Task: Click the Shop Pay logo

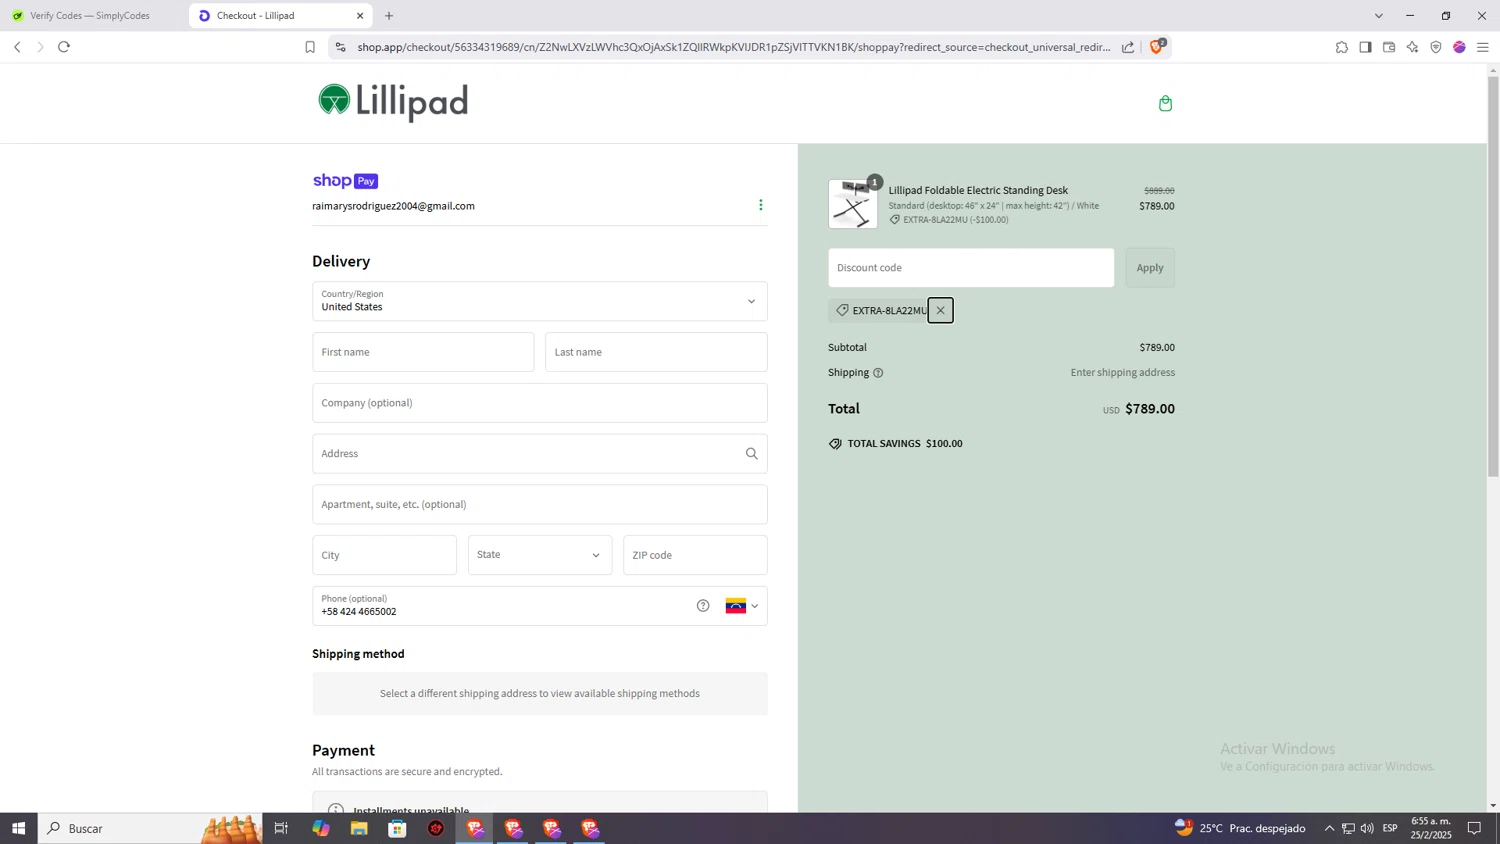Action: click(345, 181)
